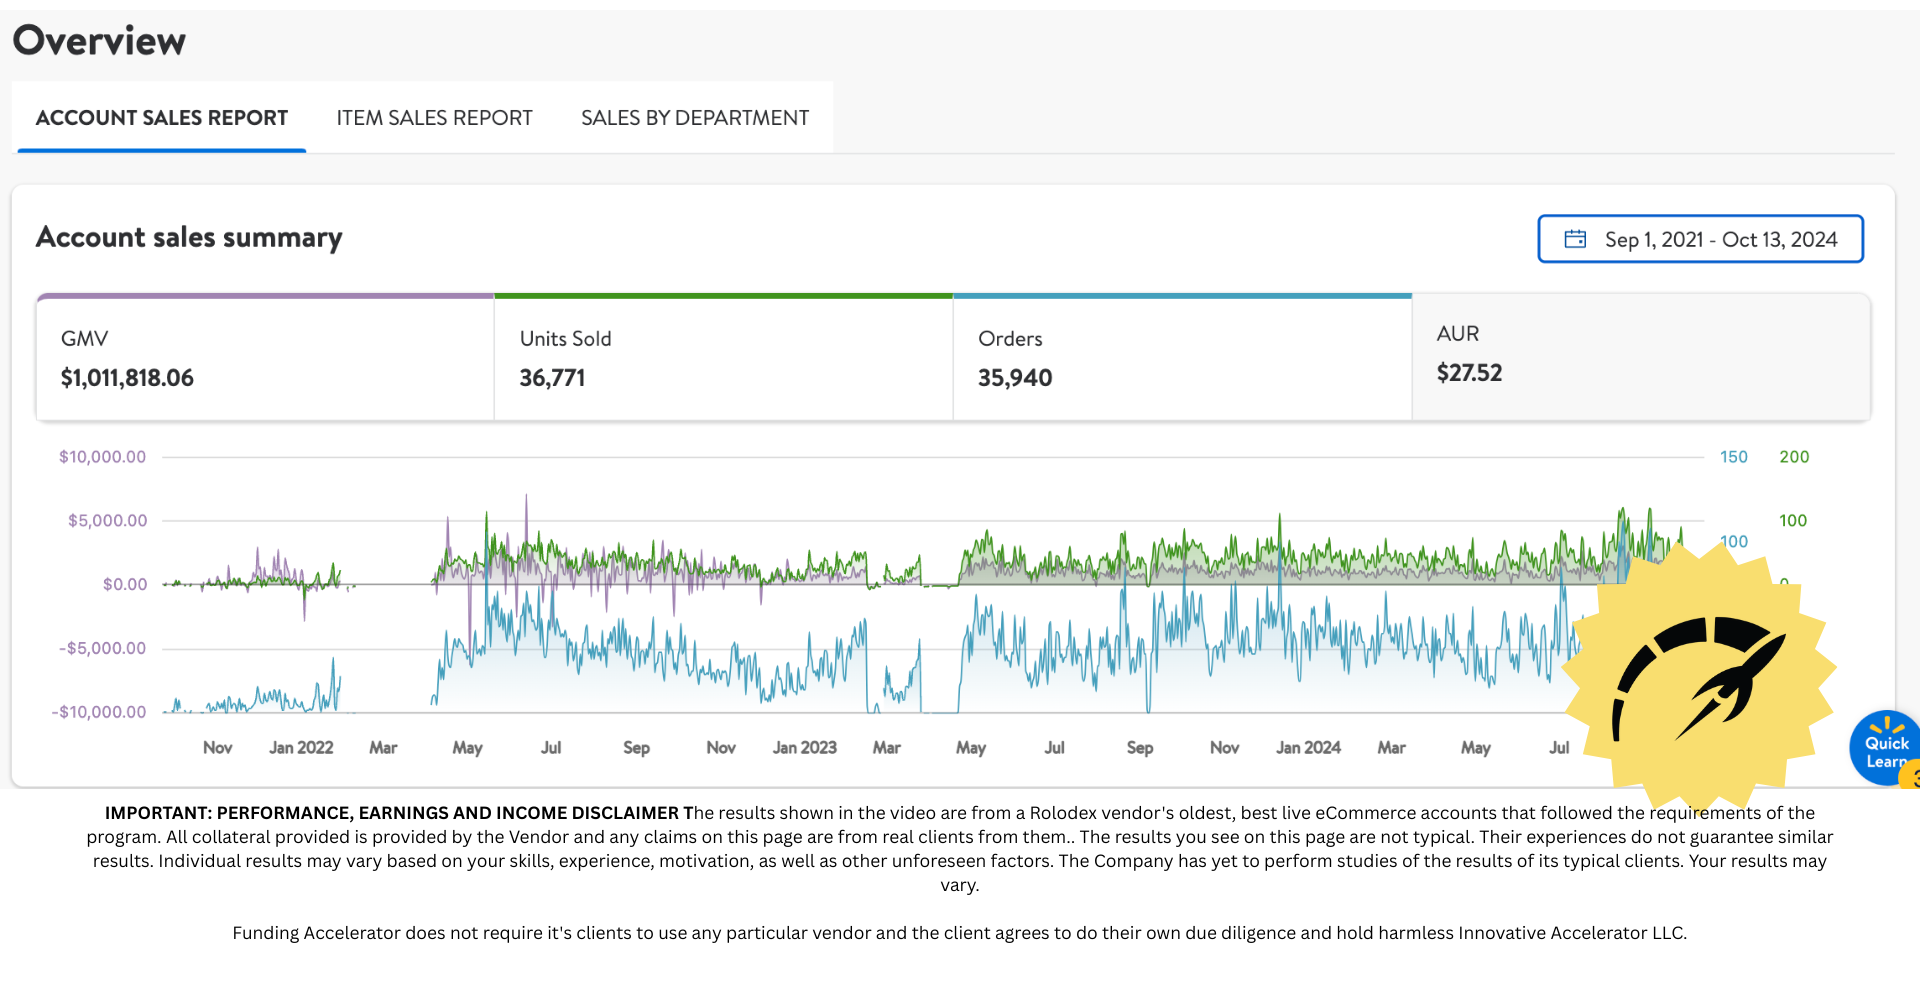This screenshot has height=981, width=1920.
Task: Click the -$5,000.00 y-axis label
Action: pyautogui.click(x=102, y=649)
